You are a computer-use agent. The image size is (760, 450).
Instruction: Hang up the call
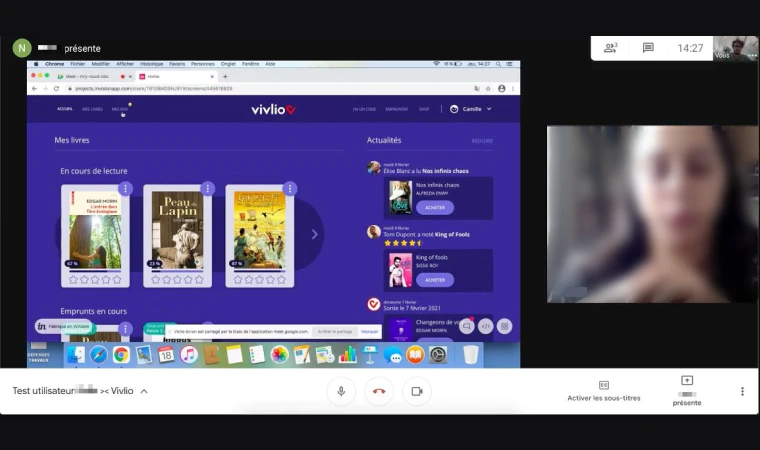coord(379,391)
